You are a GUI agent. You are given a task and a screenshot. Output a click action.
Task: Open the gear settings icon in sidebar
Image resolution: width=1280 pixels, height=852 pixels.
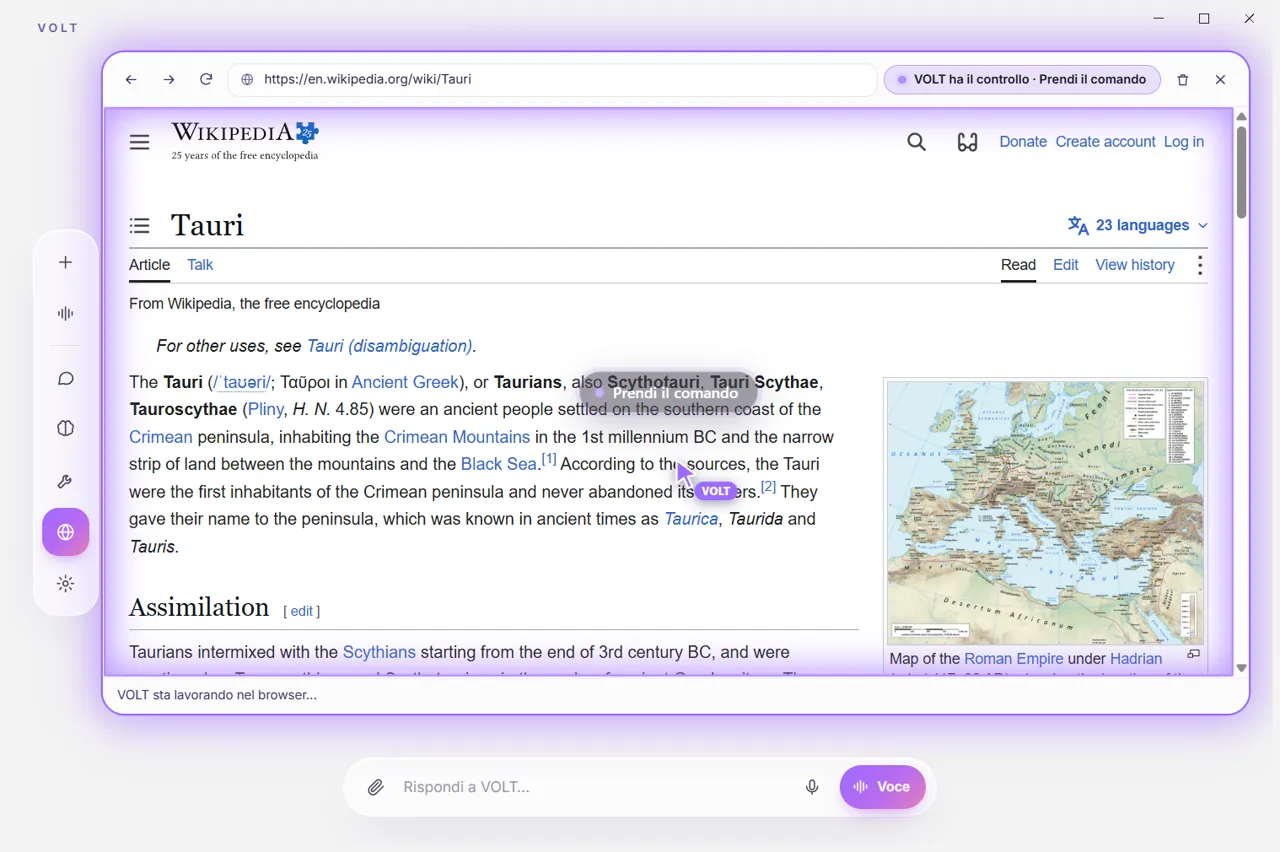point(66,584)
